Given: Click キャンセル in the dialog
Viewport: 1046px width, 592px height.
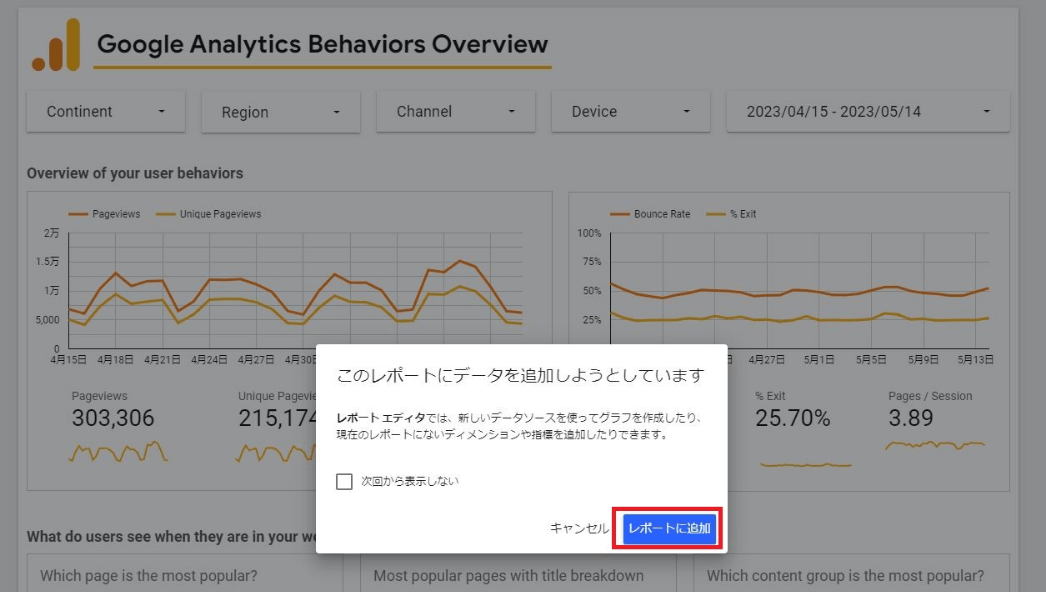Looking at the screenshot, I should coord(578,528).
